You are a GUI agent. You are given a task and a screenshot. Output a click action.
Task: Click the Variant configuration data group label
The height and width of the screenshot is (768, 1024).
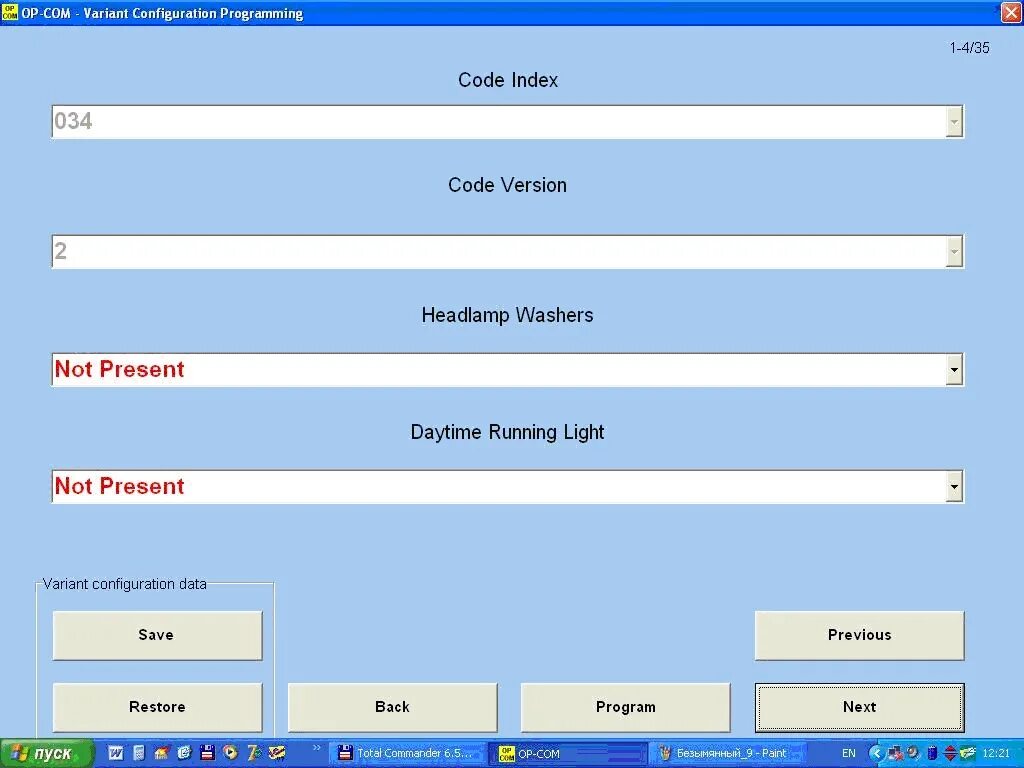[124, 584]
